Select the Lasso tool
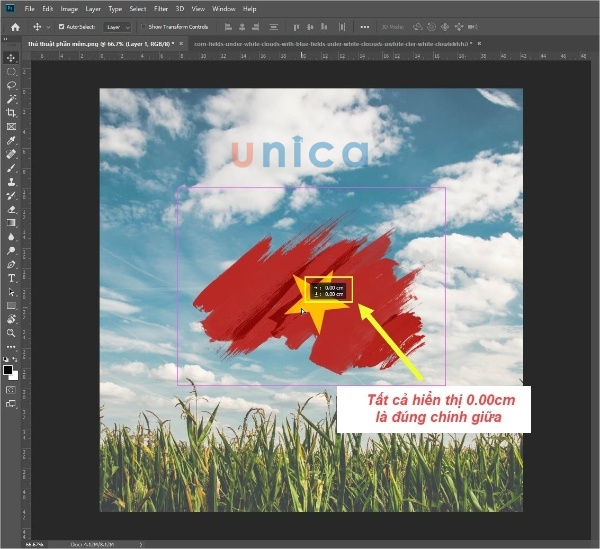 [x=11, y=85]
